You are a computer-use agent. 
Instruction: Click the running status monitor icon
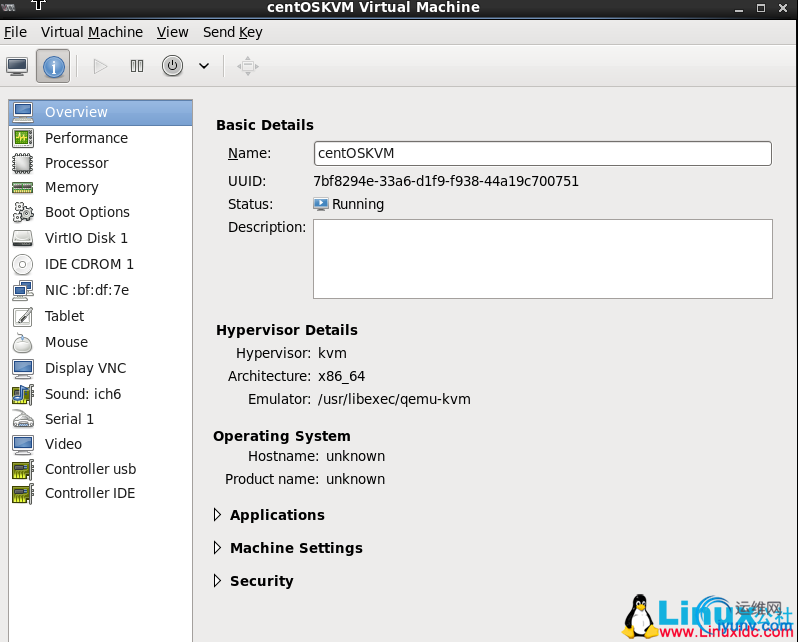321,204
